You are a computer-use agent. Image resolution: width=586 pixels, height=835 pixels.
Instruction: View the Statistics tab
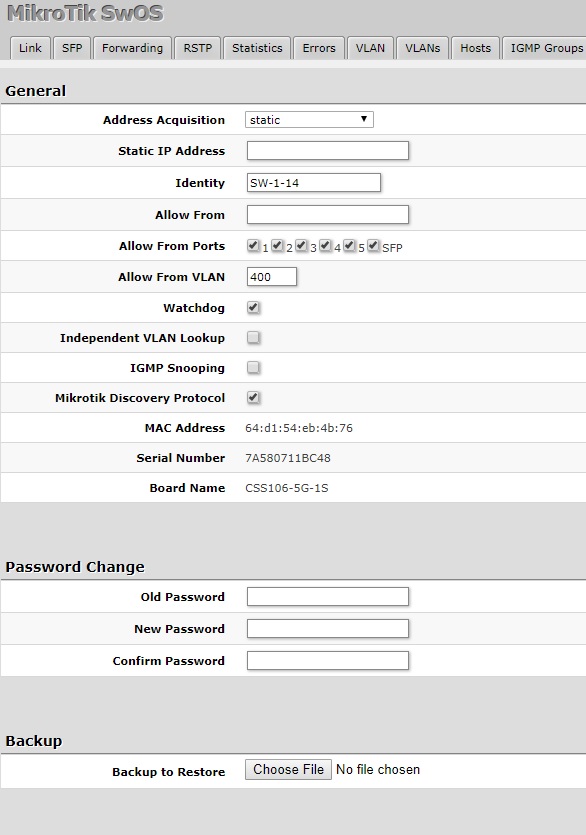(257, 47)
